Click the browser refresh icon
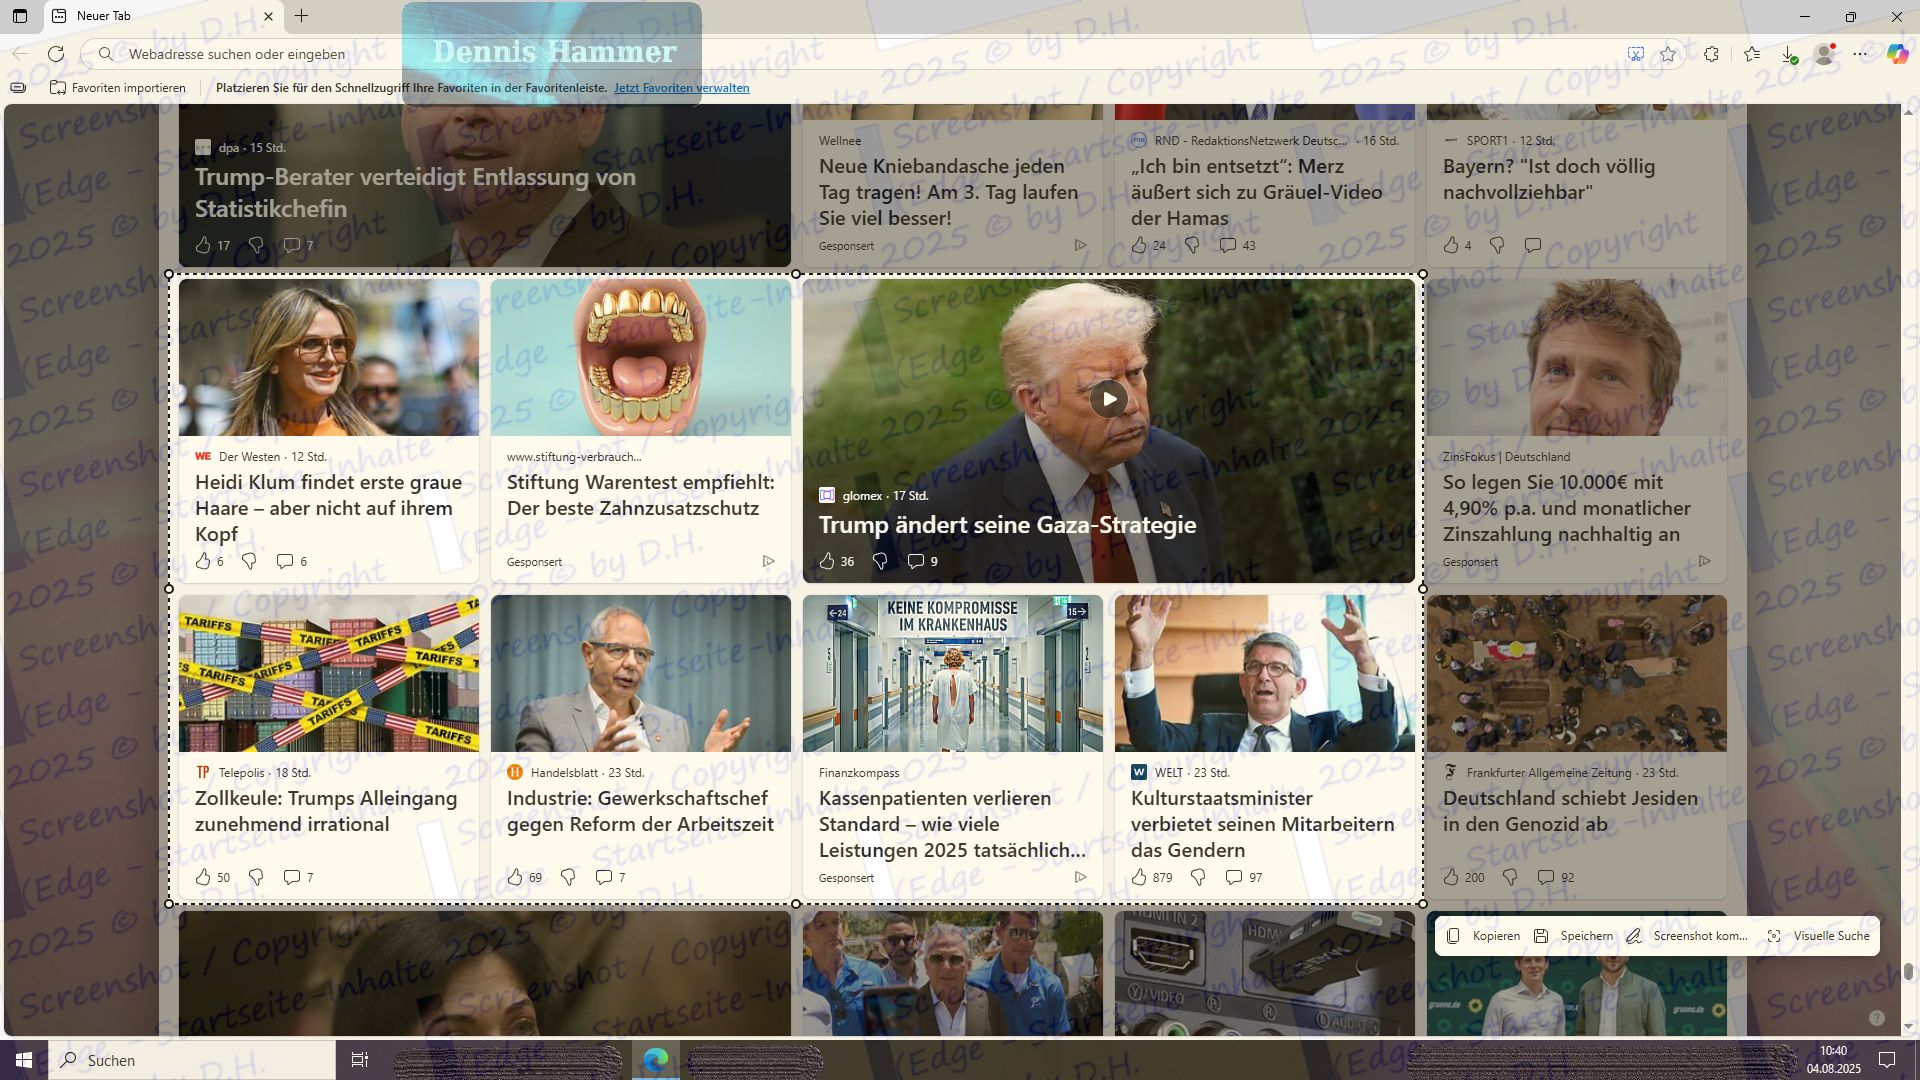Screen dimensions: 1920x1080 56,54
